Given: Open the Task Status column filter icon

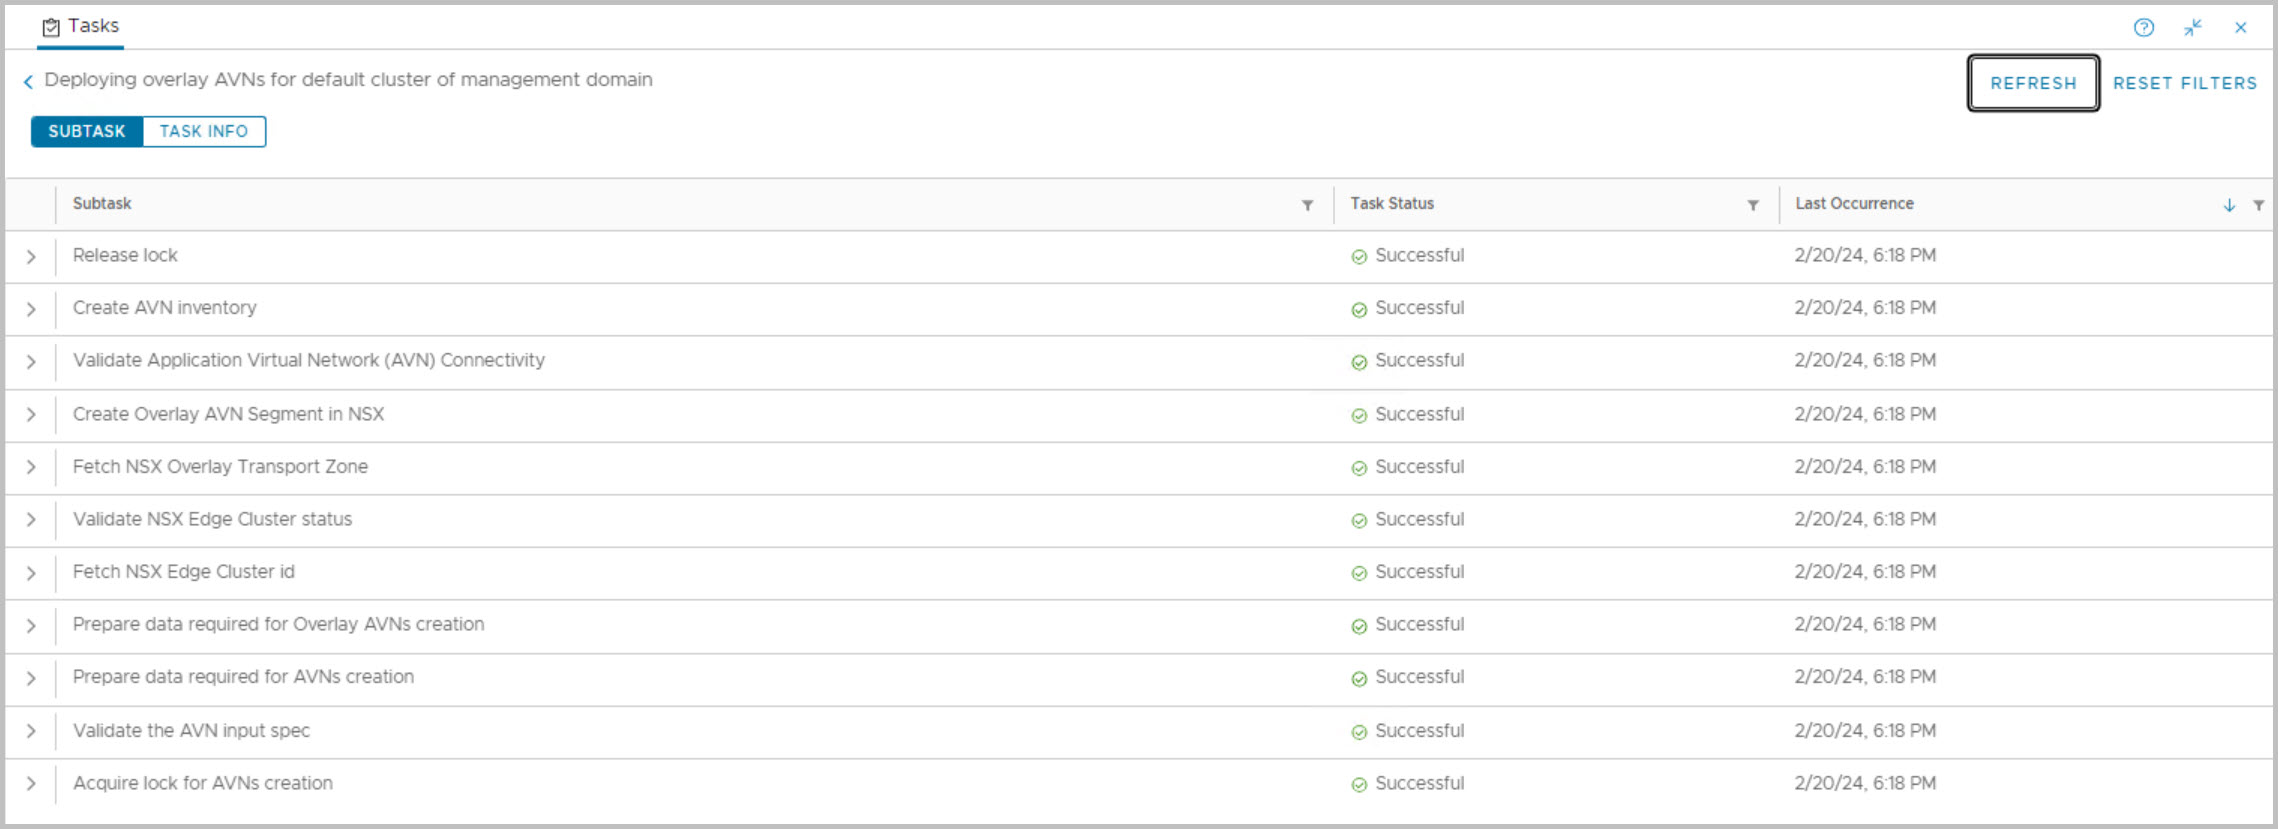Looking at the screenshot, I should [x=1753, y=205].
